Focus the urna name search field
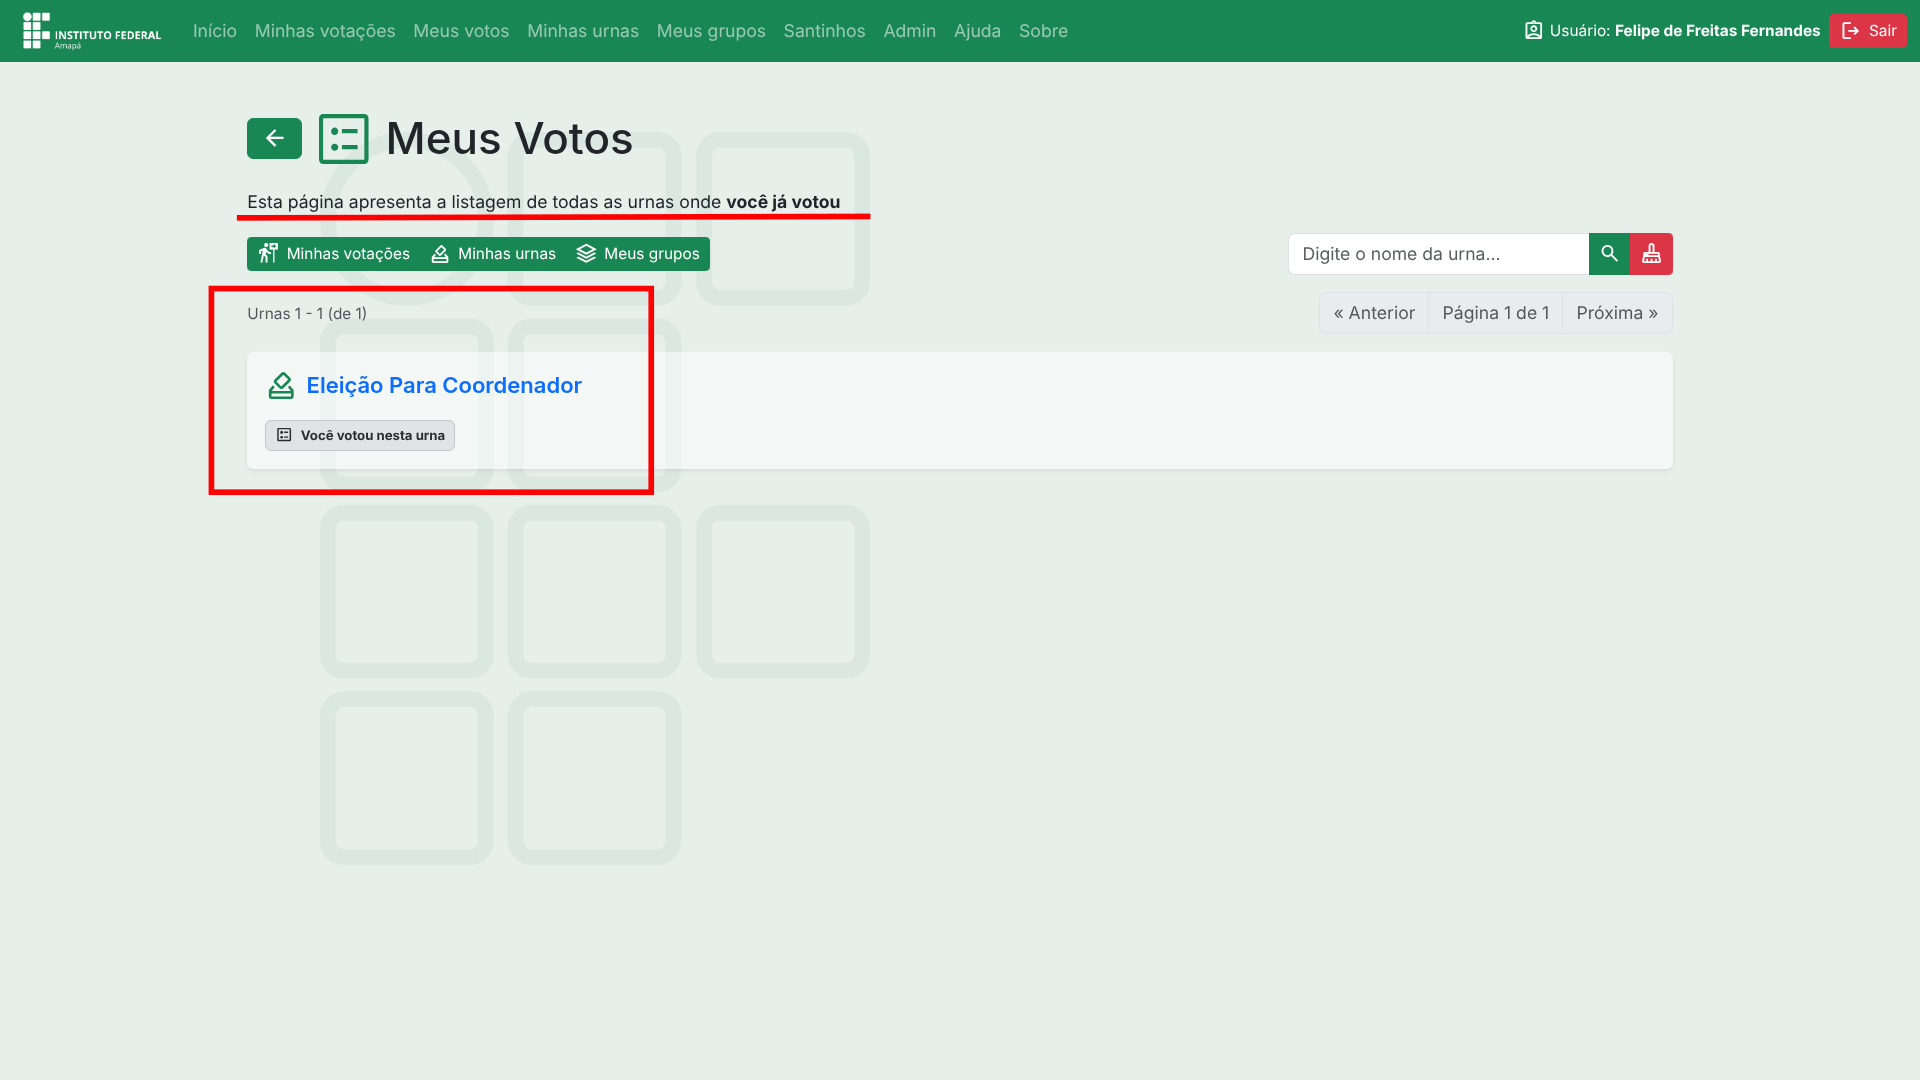 click(x=1438, y=254)
